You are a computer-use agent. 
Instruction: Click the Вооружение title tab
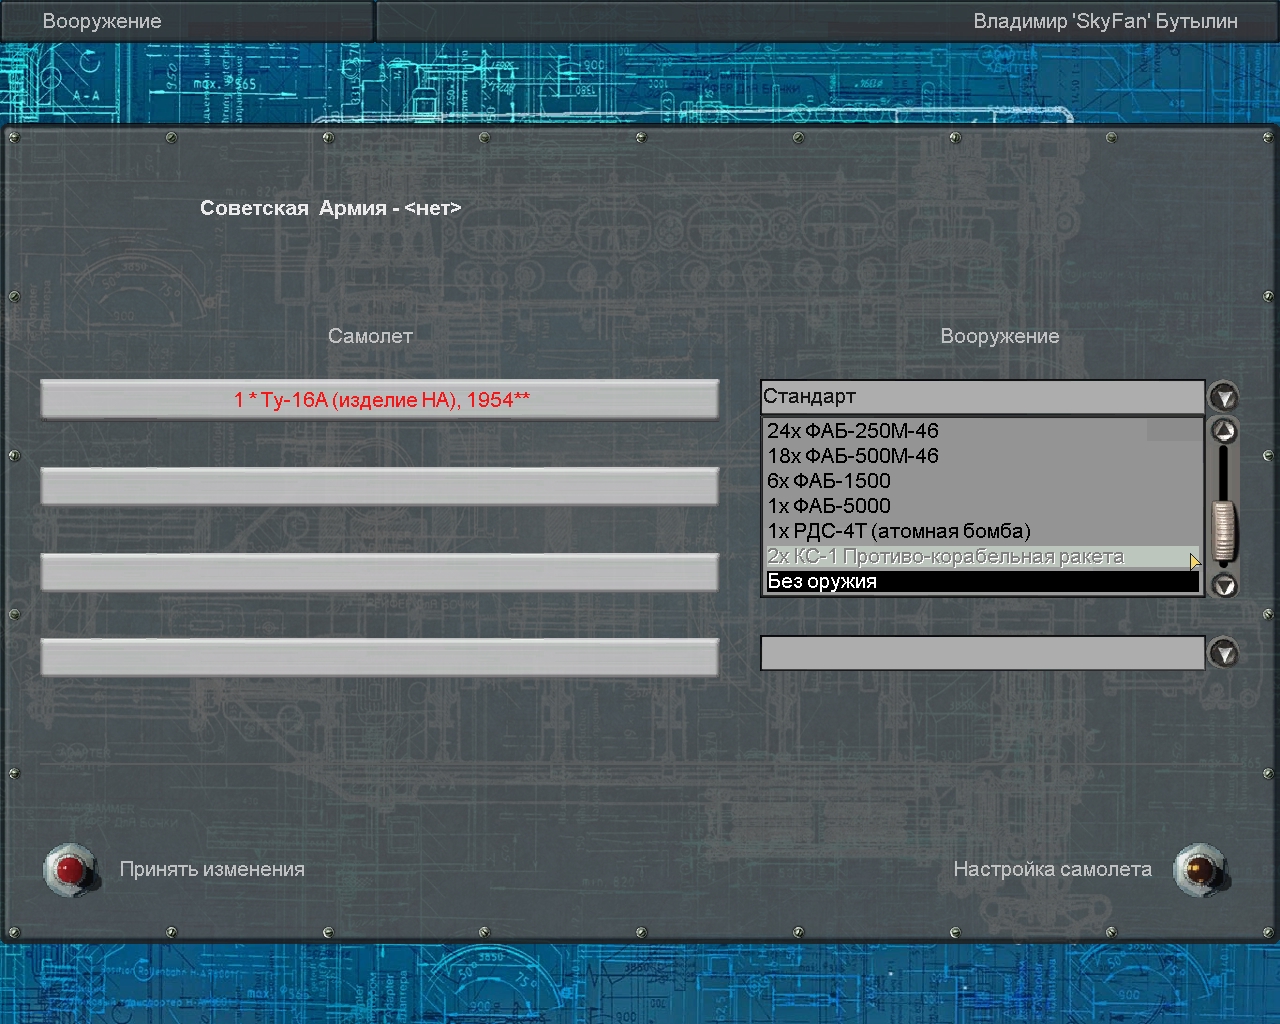[188, 21]
